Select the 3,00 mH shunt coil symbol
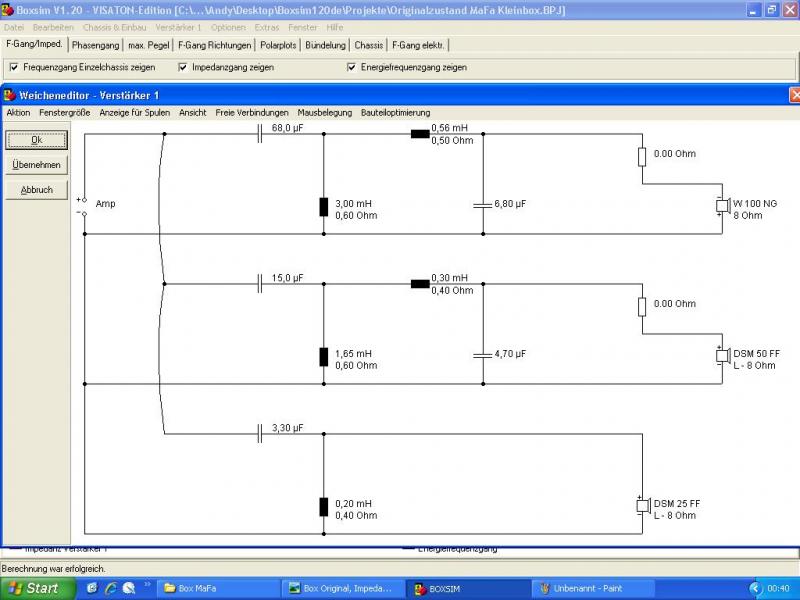This screenshot has height=600, width=800. point(323,207)
